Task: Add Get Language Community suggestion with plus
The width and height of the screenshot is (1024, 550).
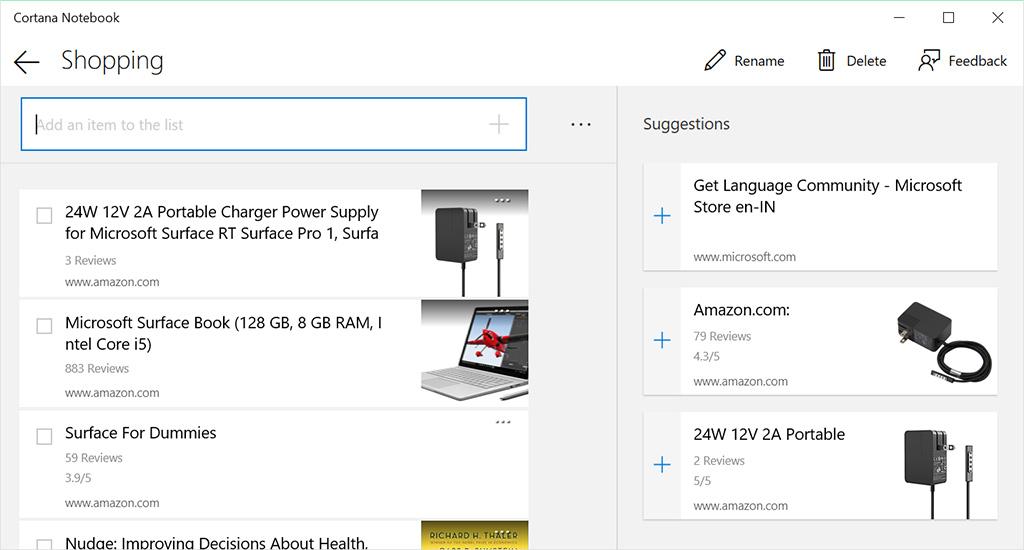Action: click(x=662, y=216)
